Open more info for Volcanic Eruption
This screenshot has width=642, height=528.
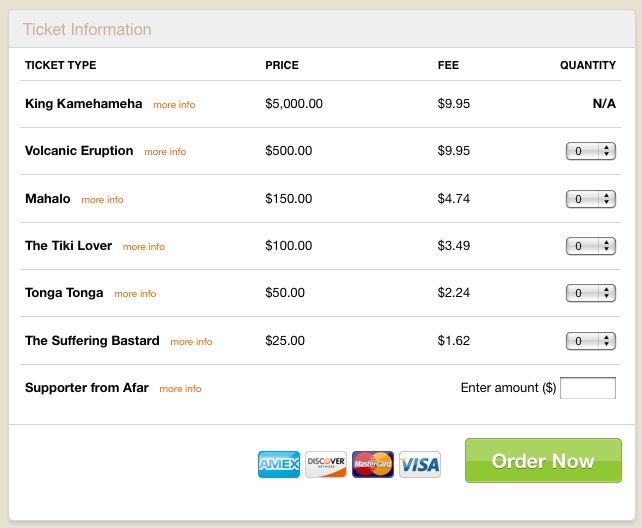tap(165, 152)
